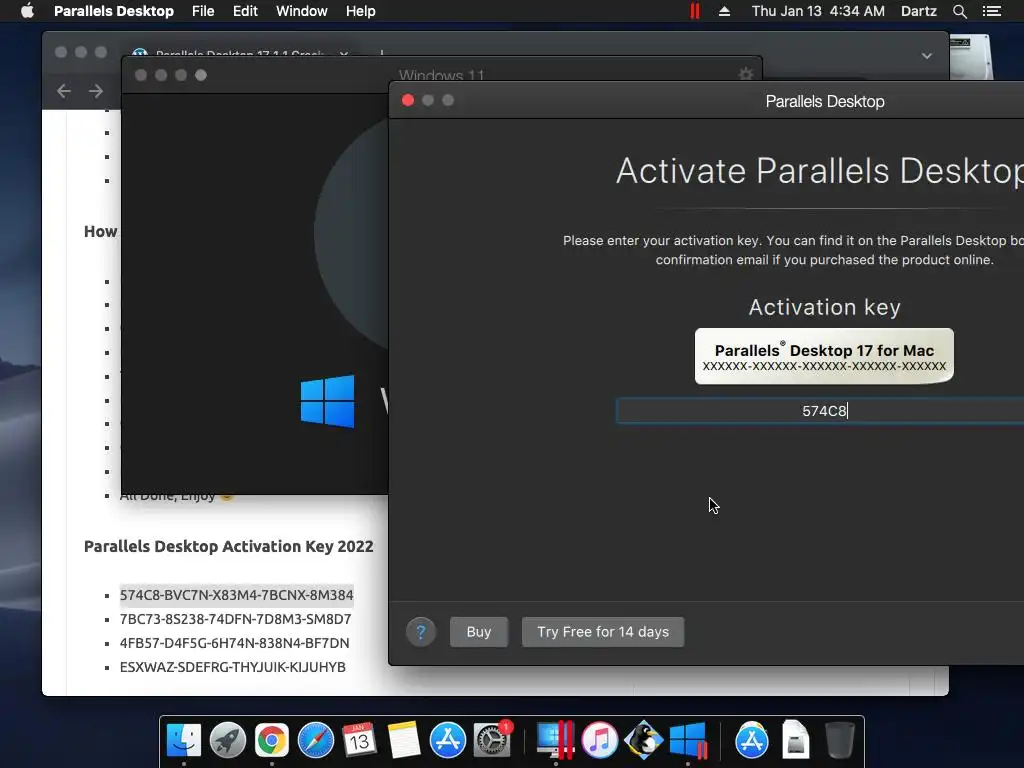
Task: Open System Preferences from Dock
Action: pyautogui.click(x=492, y=740)
